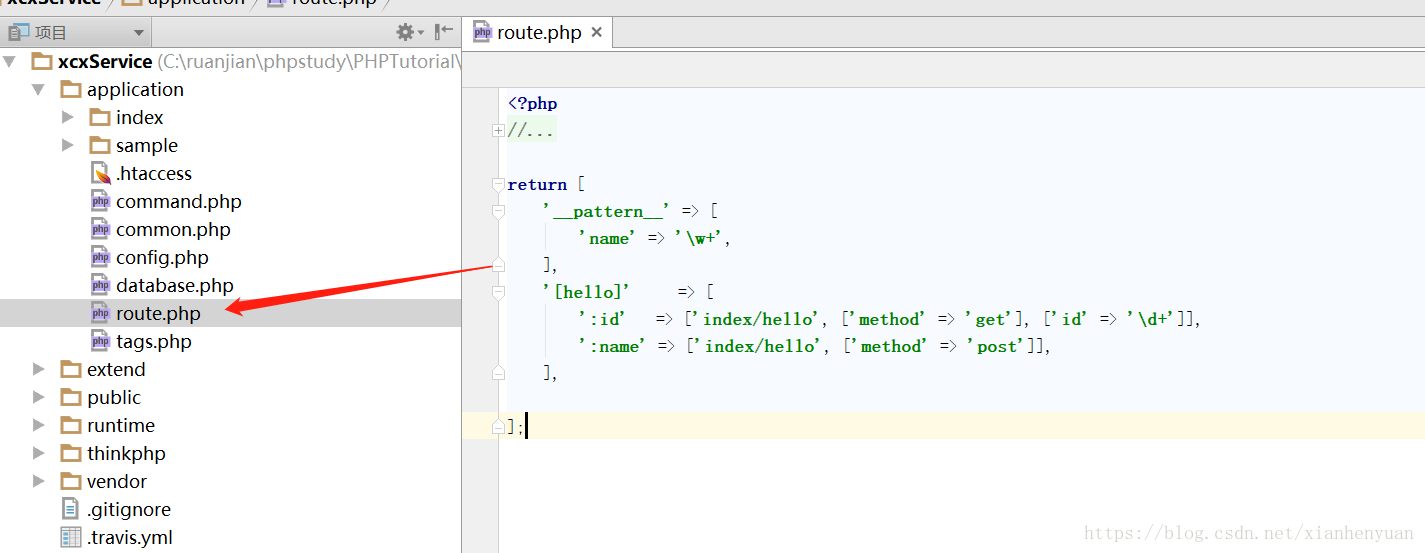Screen dimensions: 1425x553
Task: Click the ':id' route key in code
Action: (602, 319)
